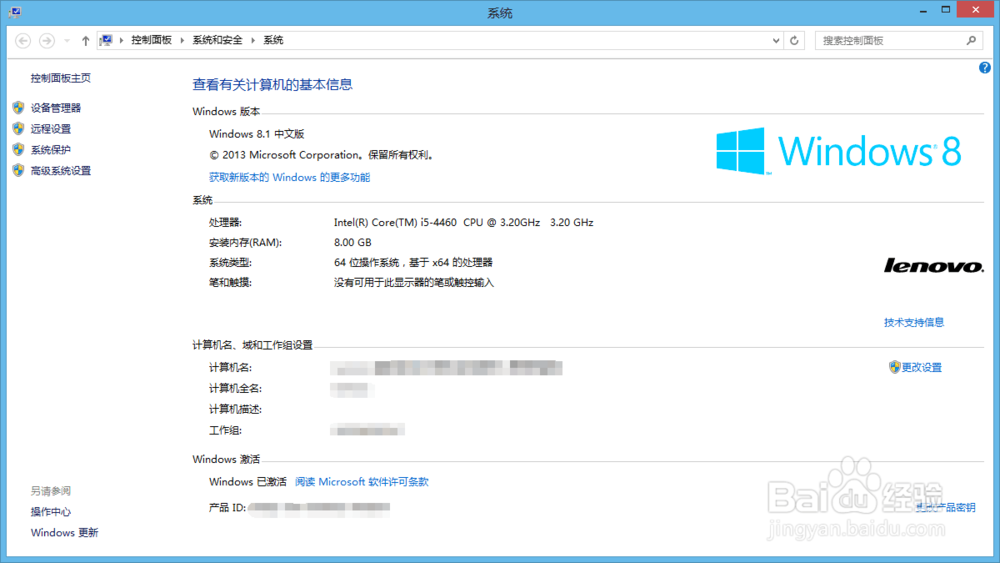Click shield icon beside 系统保护

pyautogui.click(x=18, y=150)
